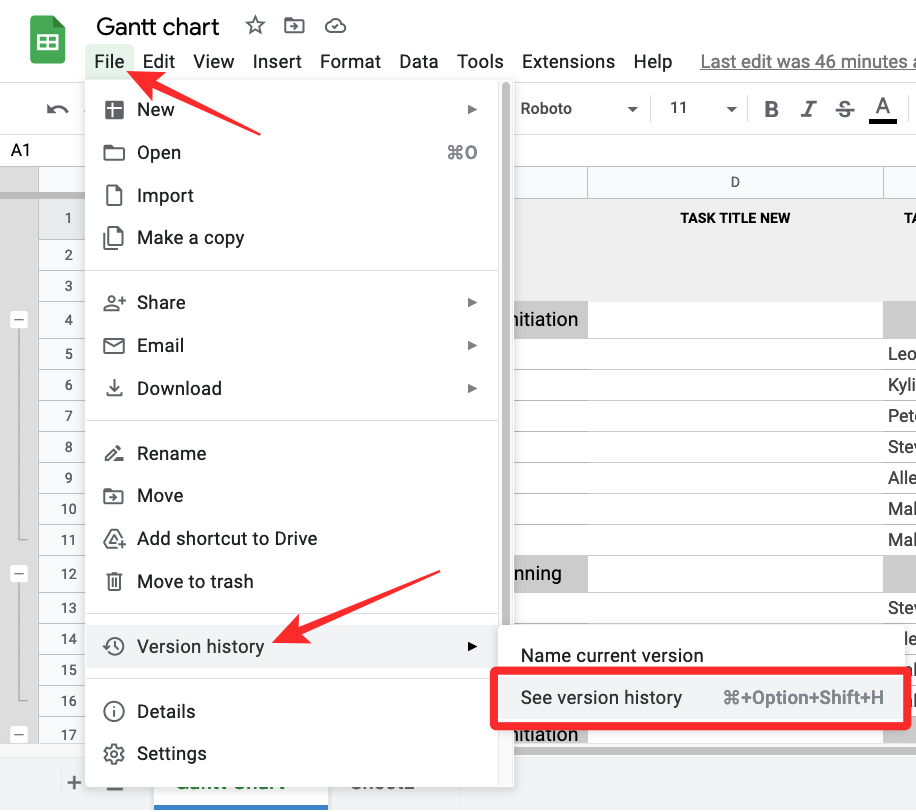916x812 pixels.
Task: Open the text color picker
Action: 883,109
